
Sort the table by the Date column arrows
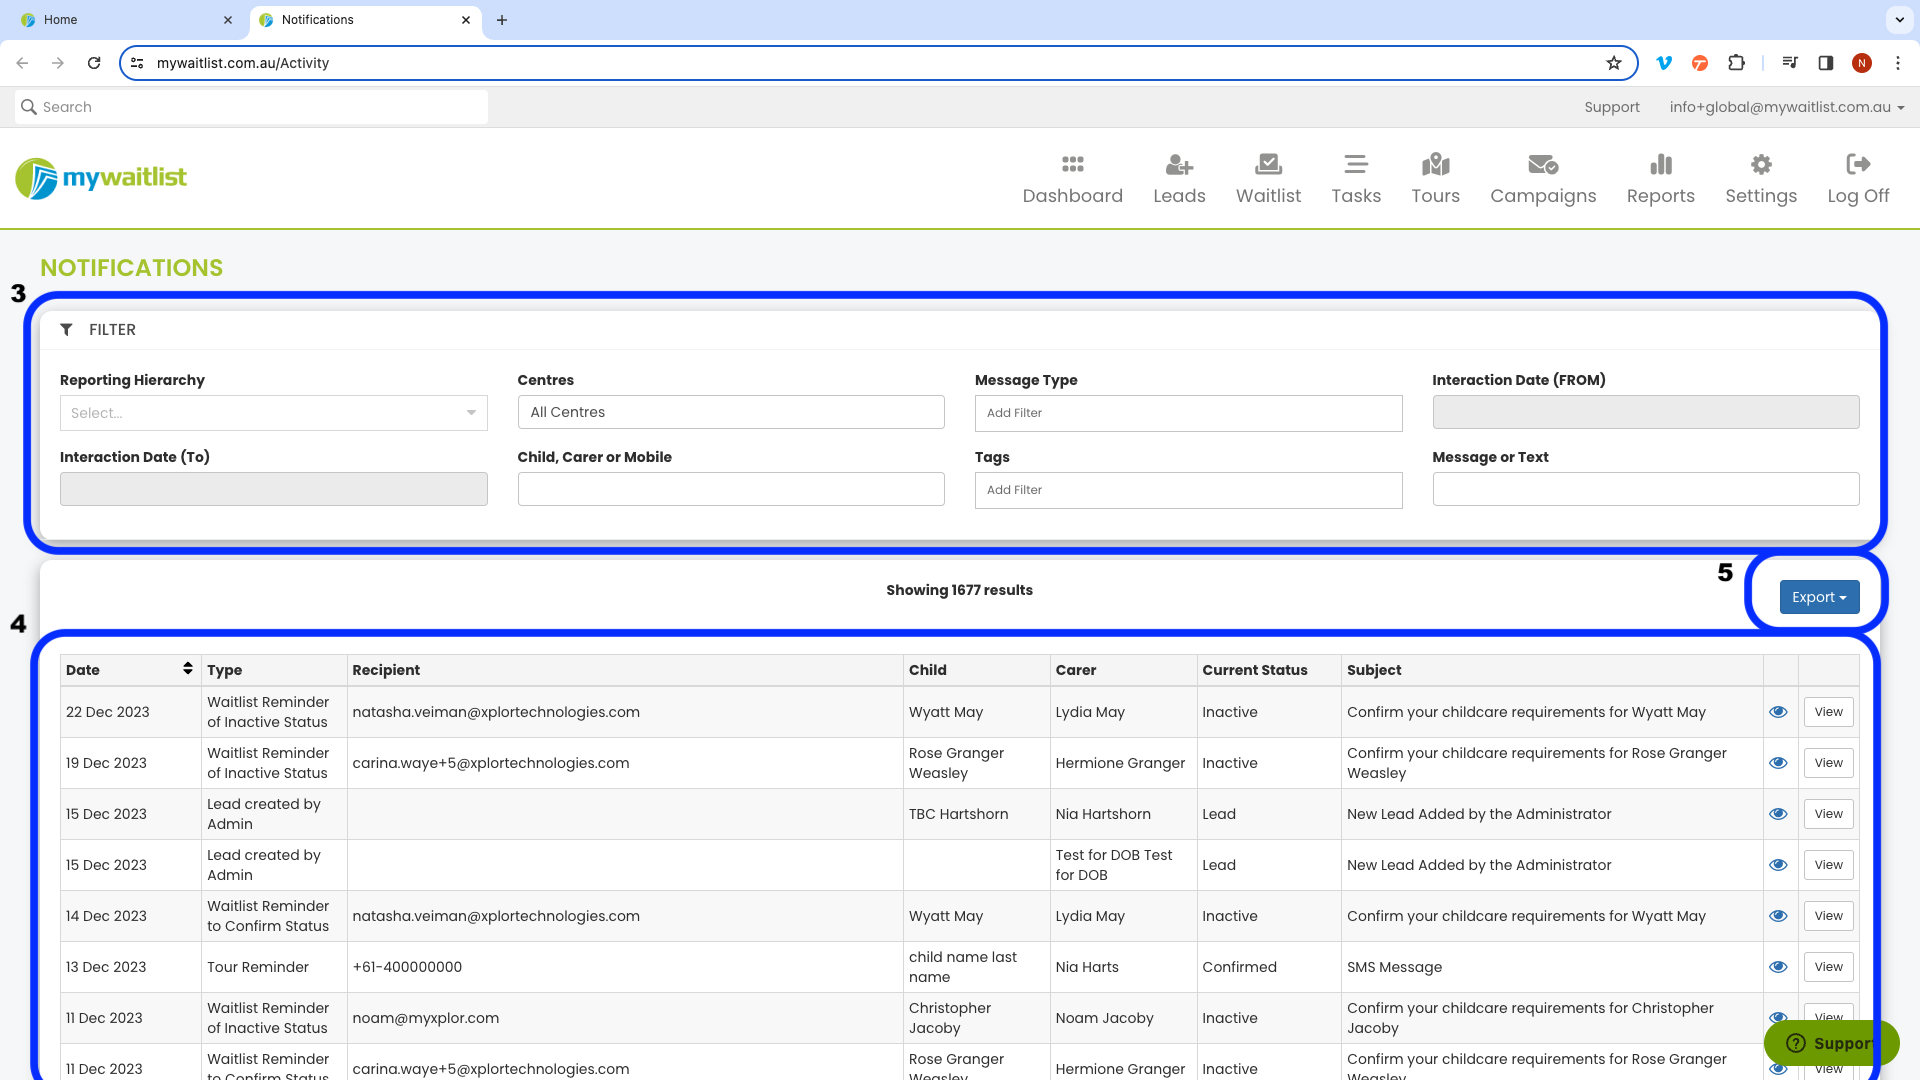coord(187,669)
